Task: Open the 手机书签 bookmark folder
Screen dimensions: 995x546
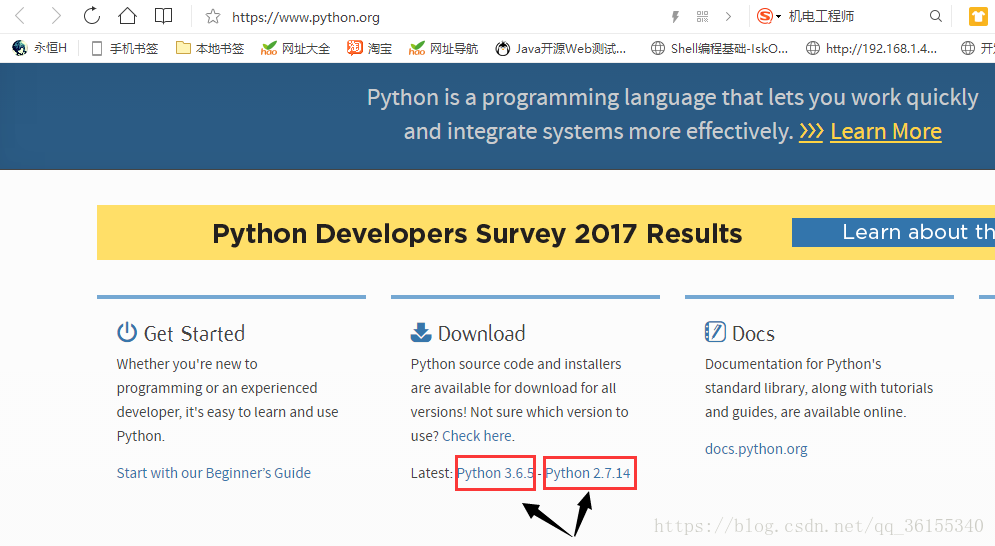Action: click(x=125, y=48)
